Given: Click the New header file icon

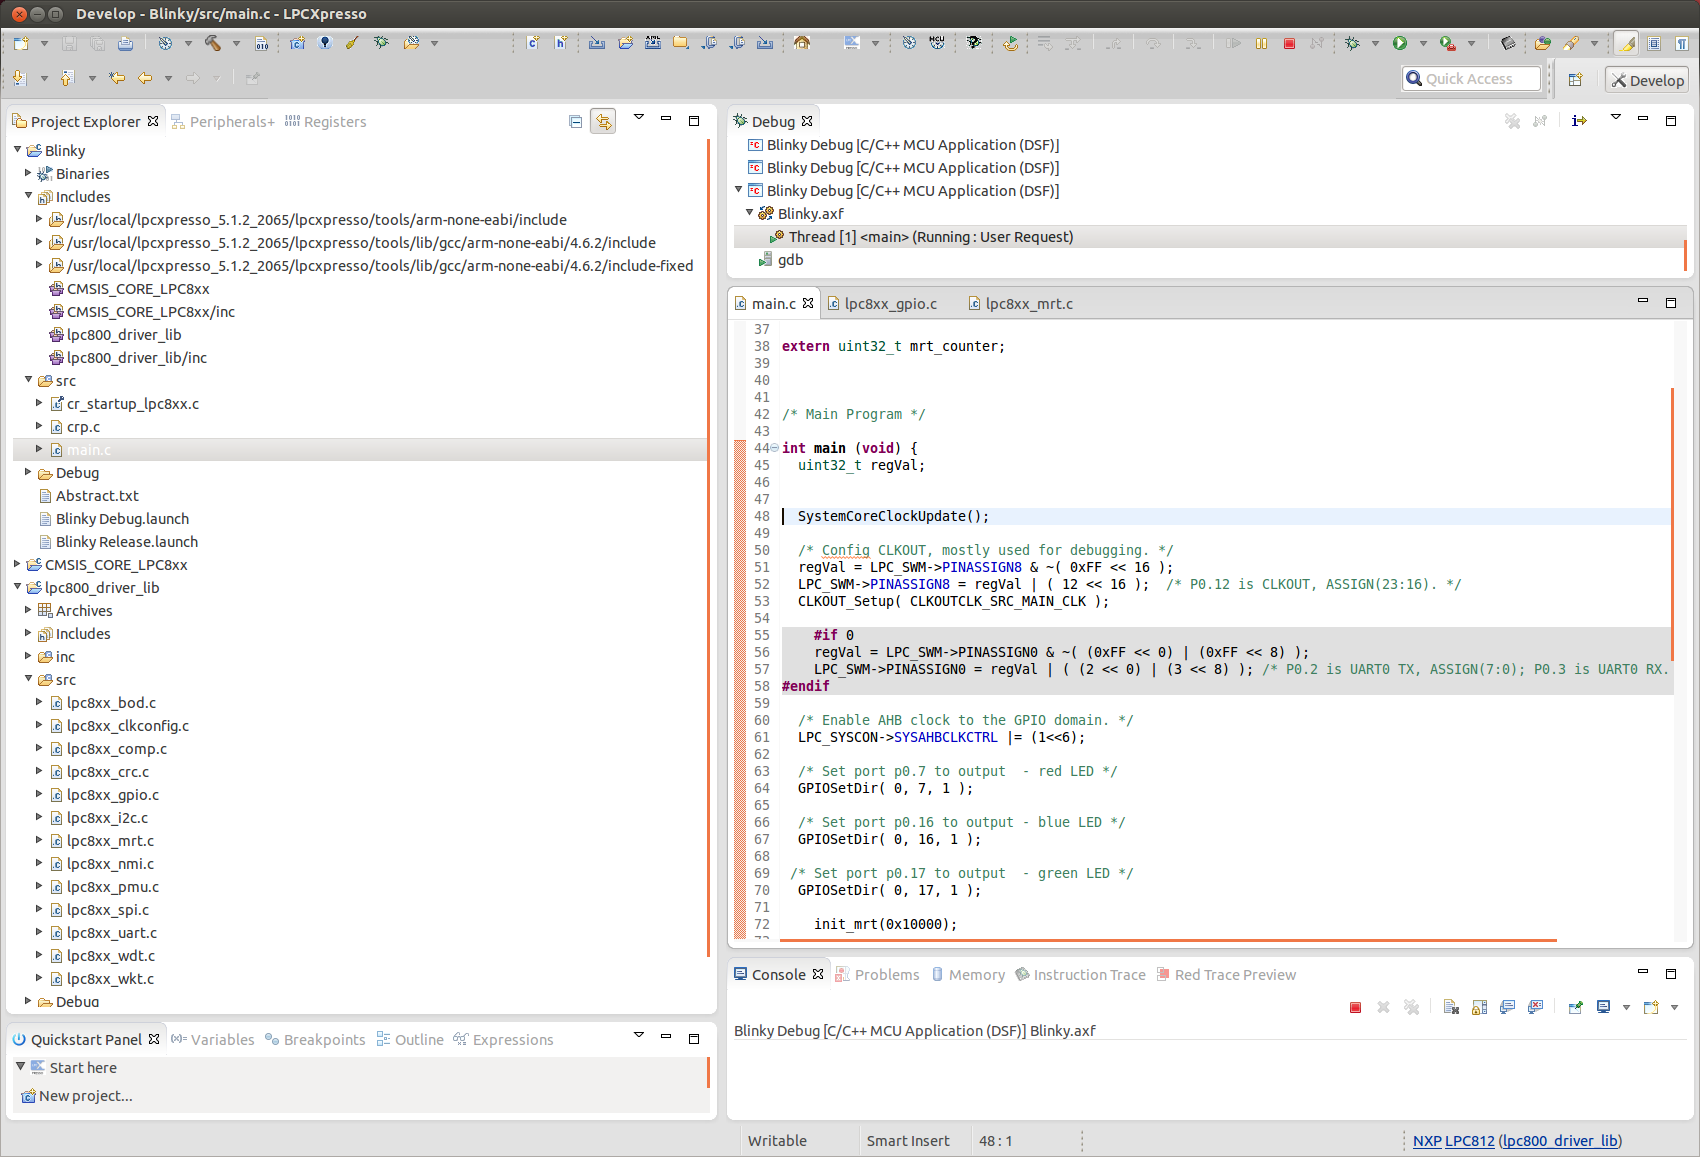Looking at the screenshot, I should pos(561,43).
